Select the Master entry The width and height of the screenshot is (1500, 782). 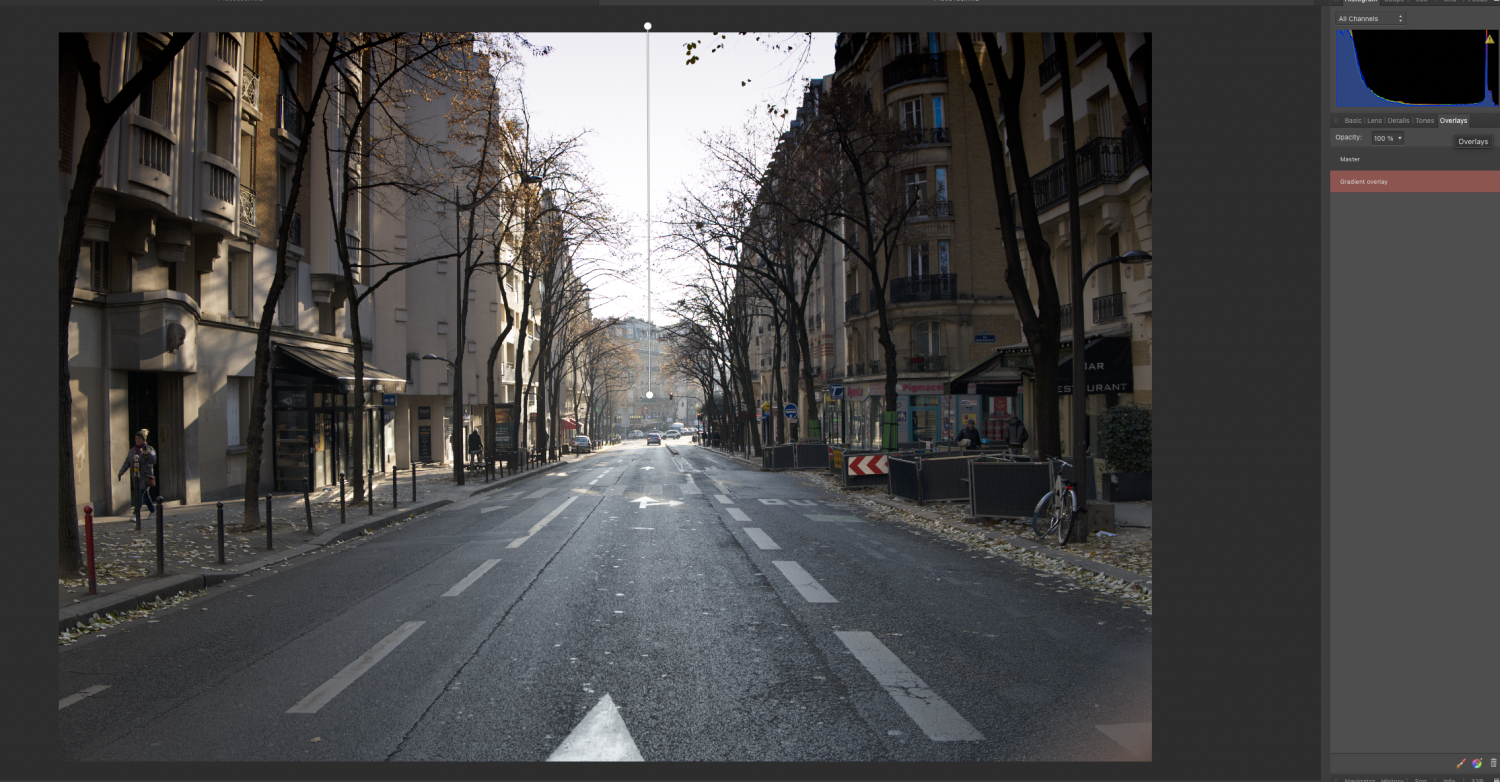1349,159
